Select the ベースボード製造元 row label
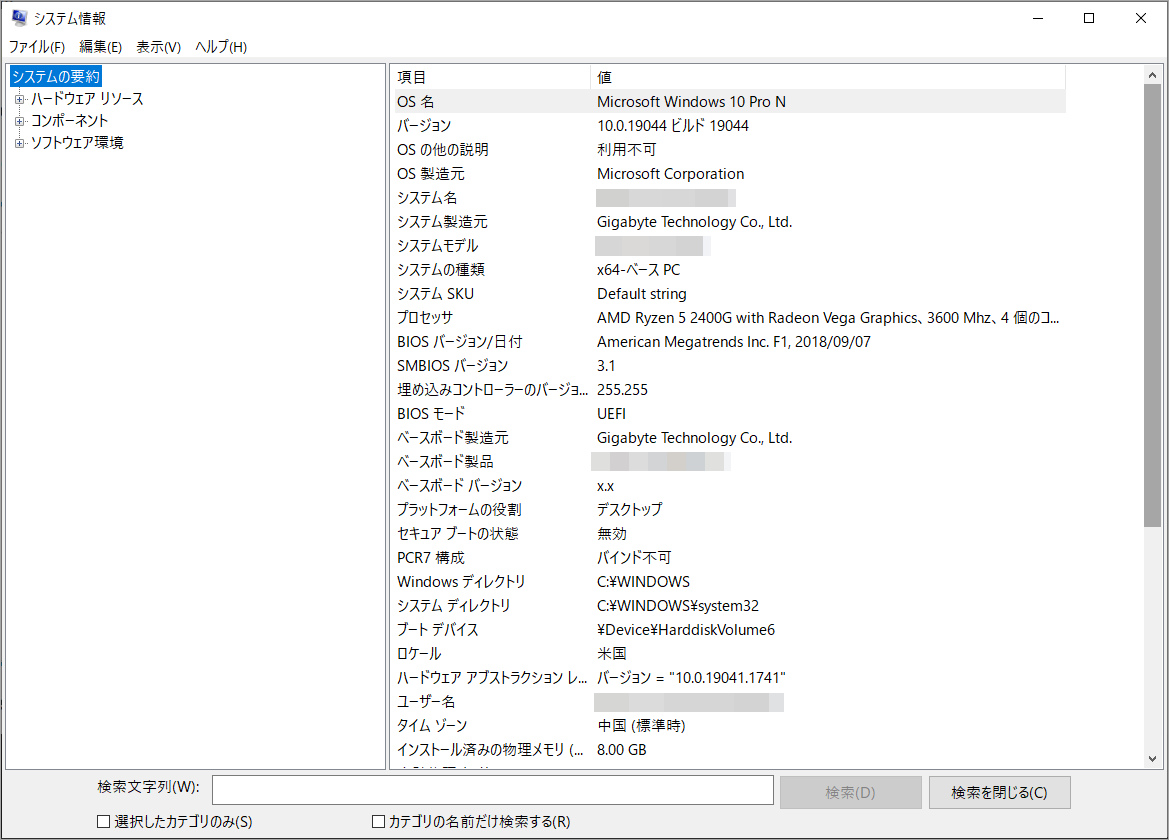 point(453,438)
